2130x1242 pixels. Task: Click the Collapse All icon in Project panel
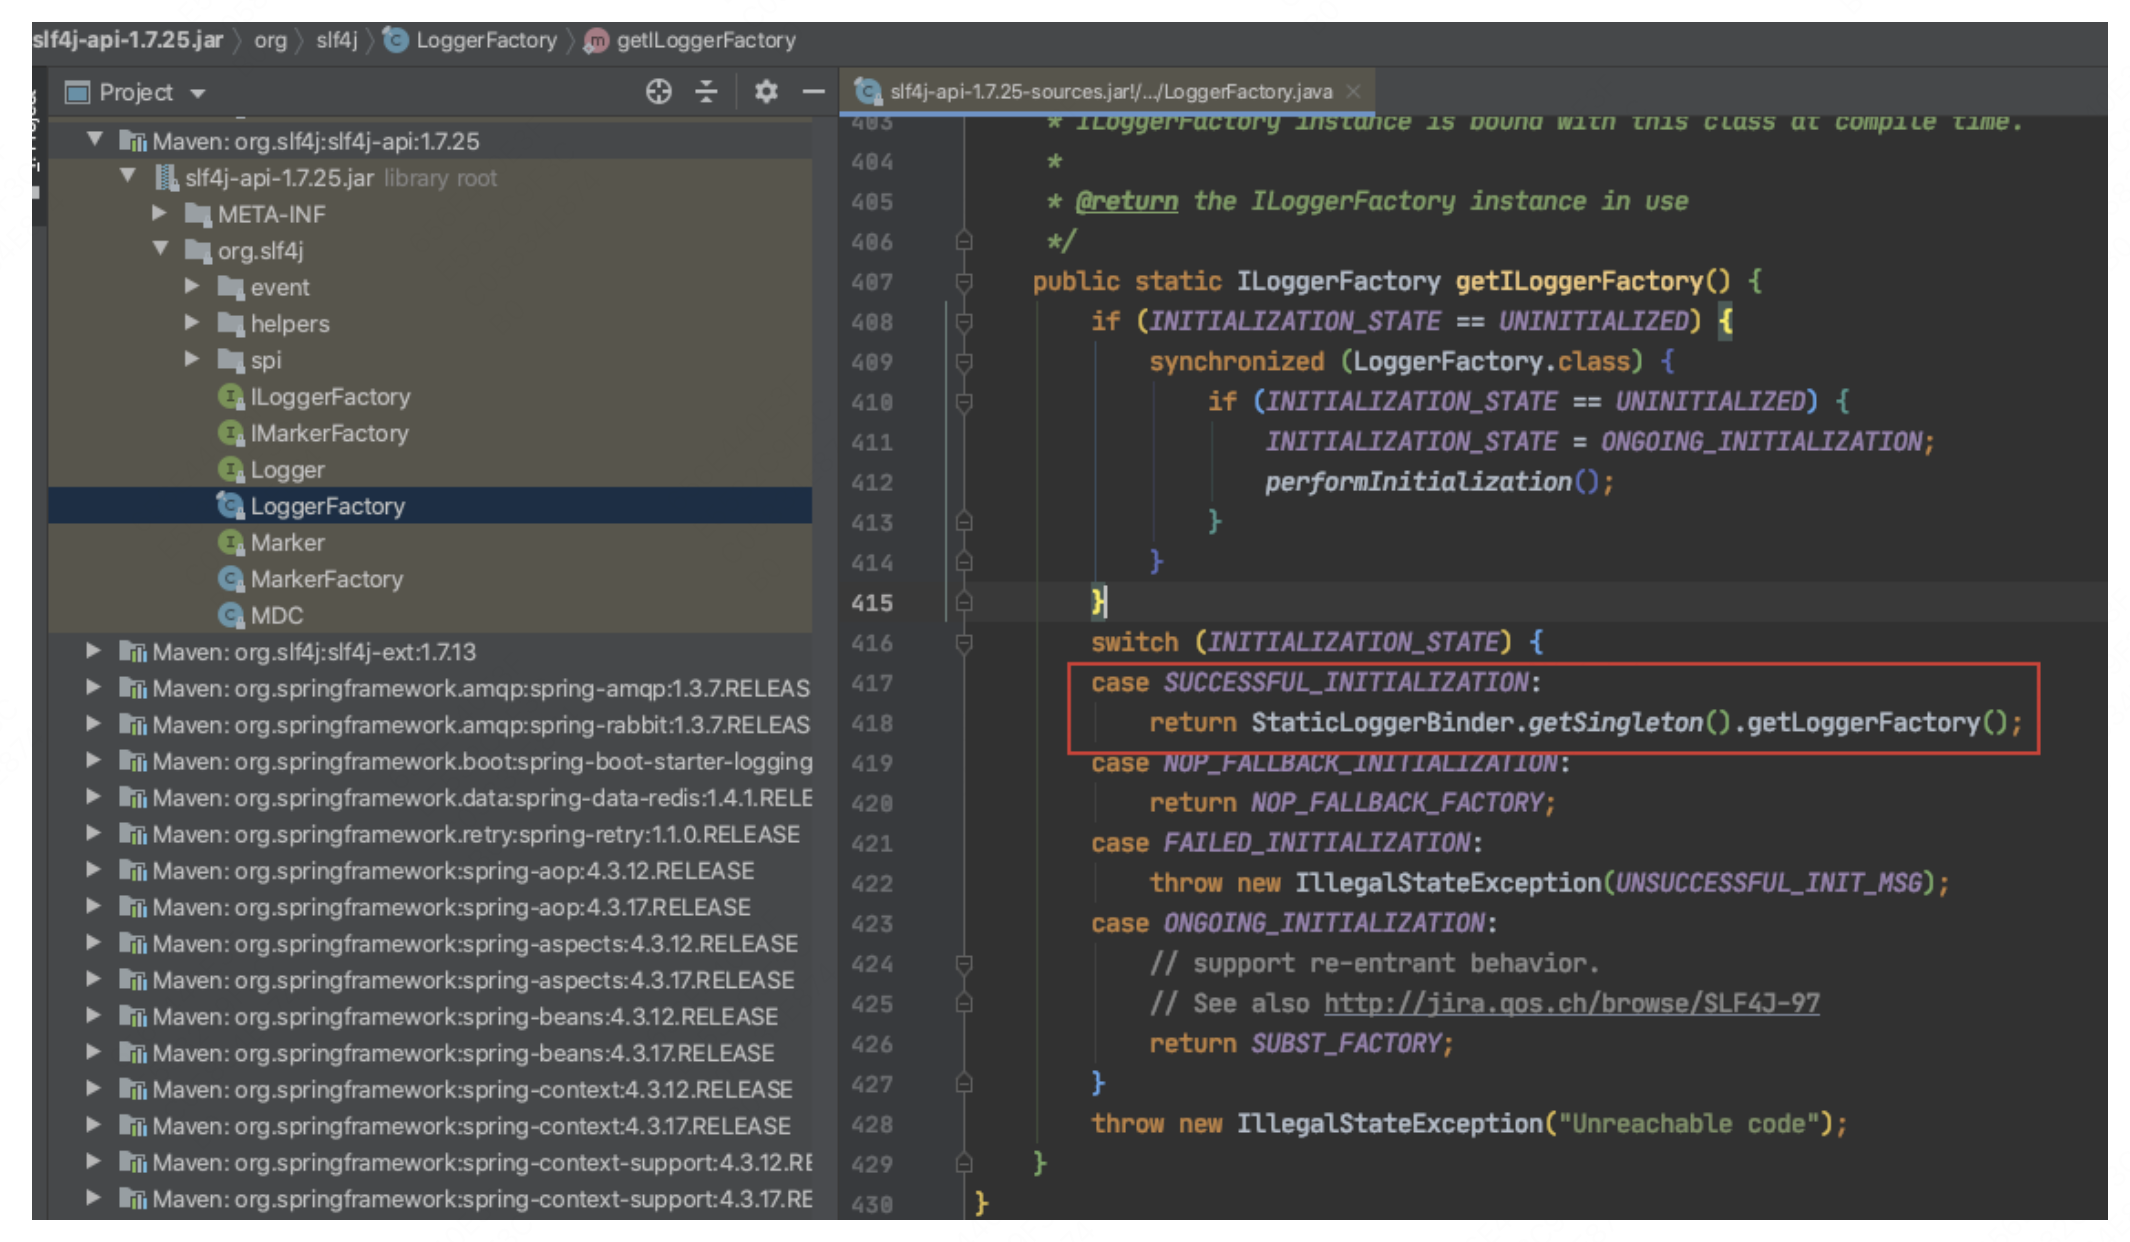pos(706,92)
